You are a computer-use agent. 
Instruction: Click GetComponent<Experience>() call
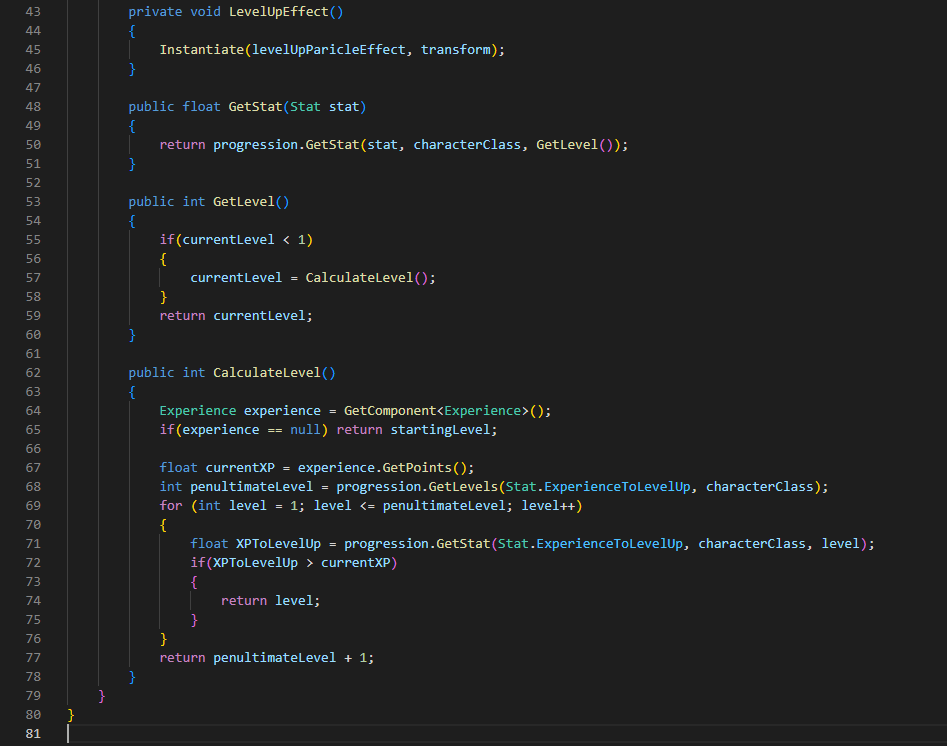coord(444,410)
